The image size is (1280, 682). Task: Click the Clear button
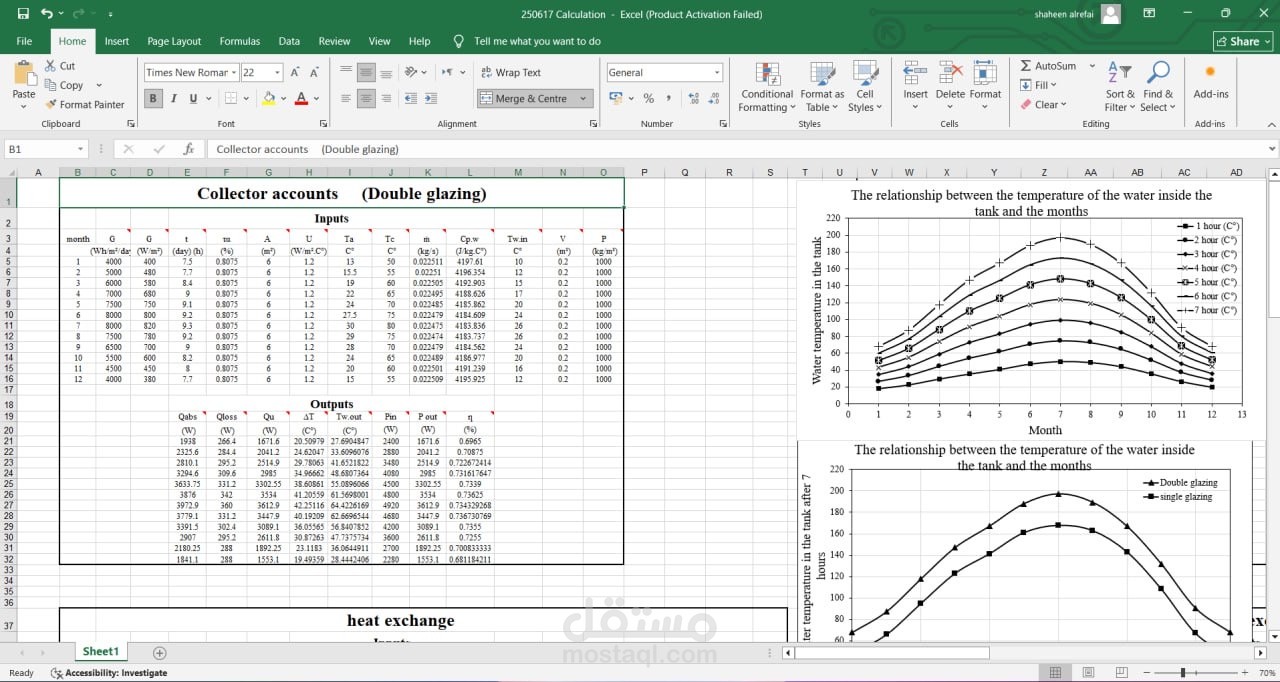pyautogui.click(x=1043, y=104)
